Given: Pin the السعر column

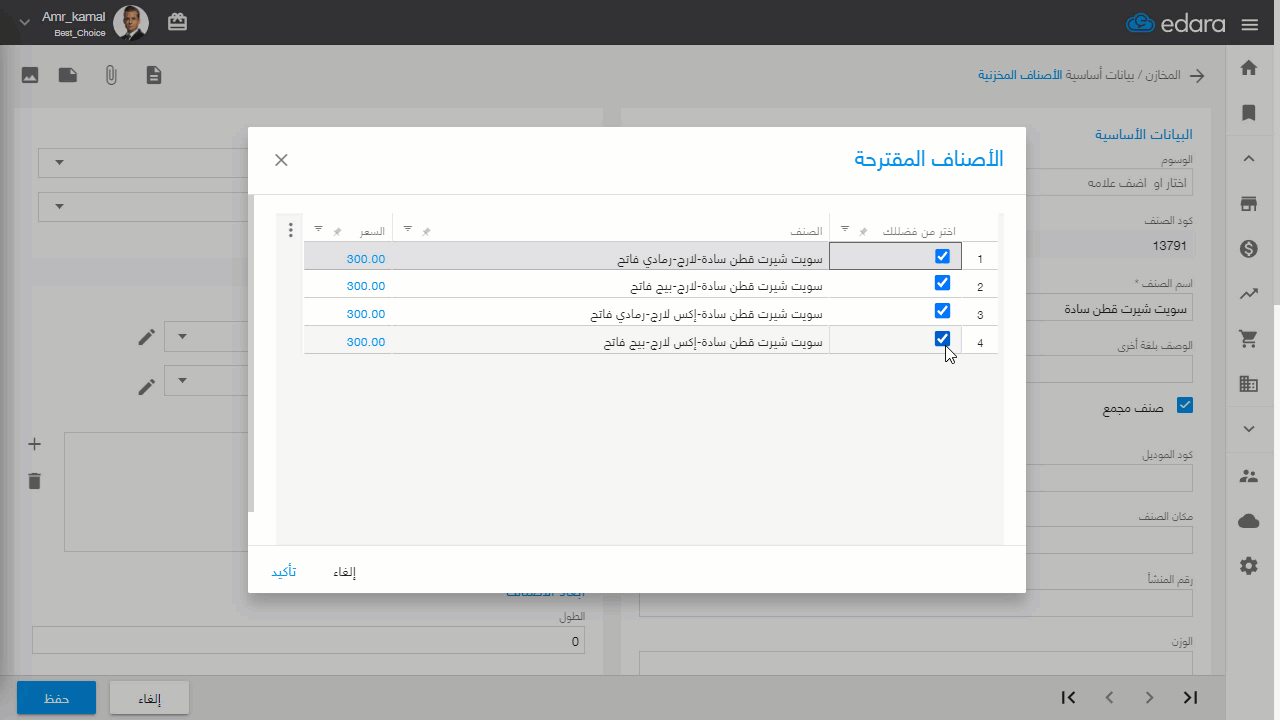Looking at the screenshot, I should (337, 231).
